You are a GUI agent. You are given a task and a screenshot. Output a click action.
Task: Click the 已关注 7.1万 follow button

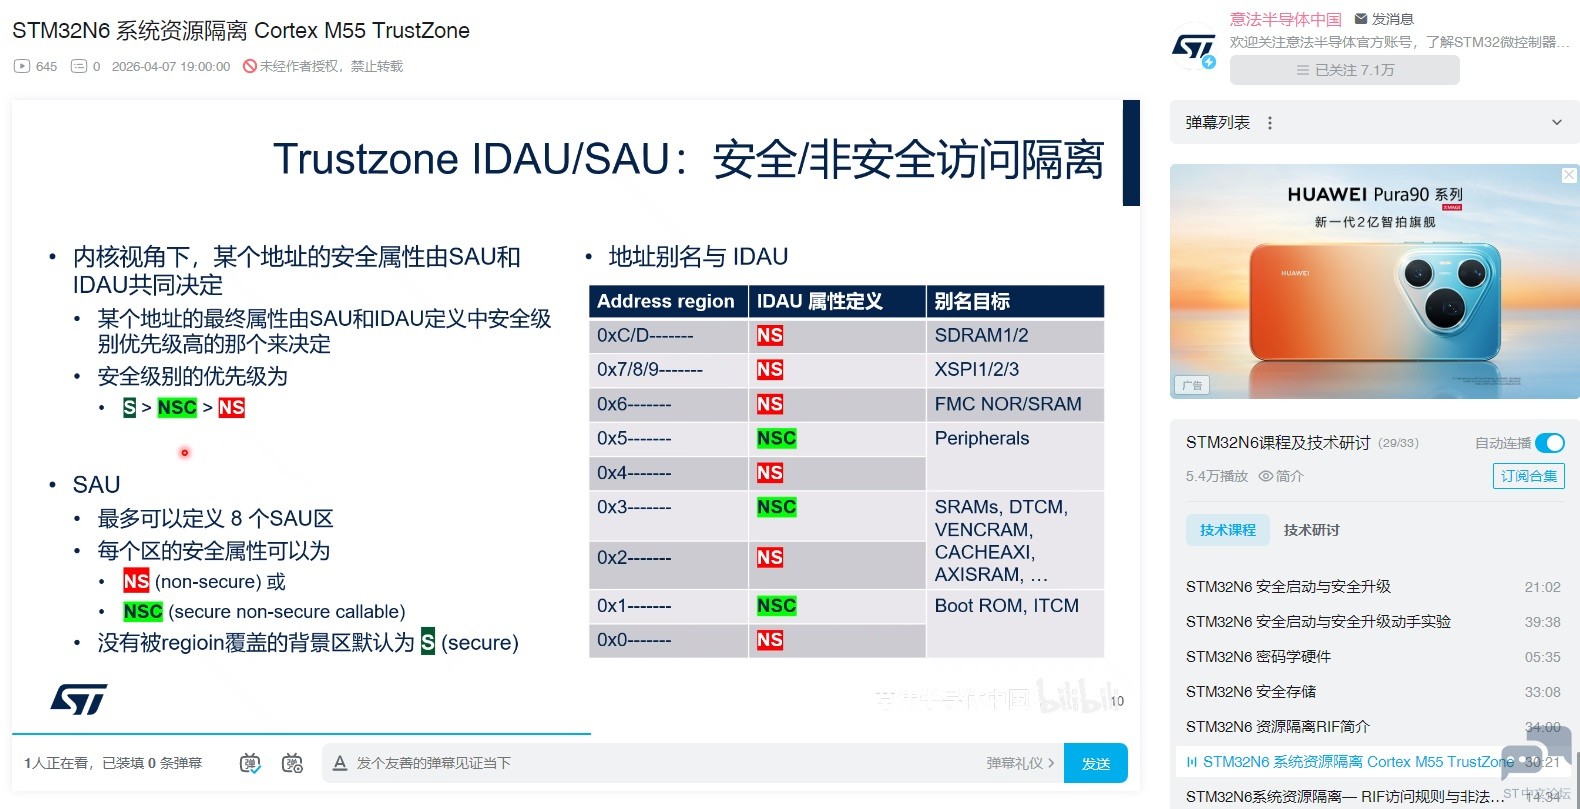[1345, 70]
